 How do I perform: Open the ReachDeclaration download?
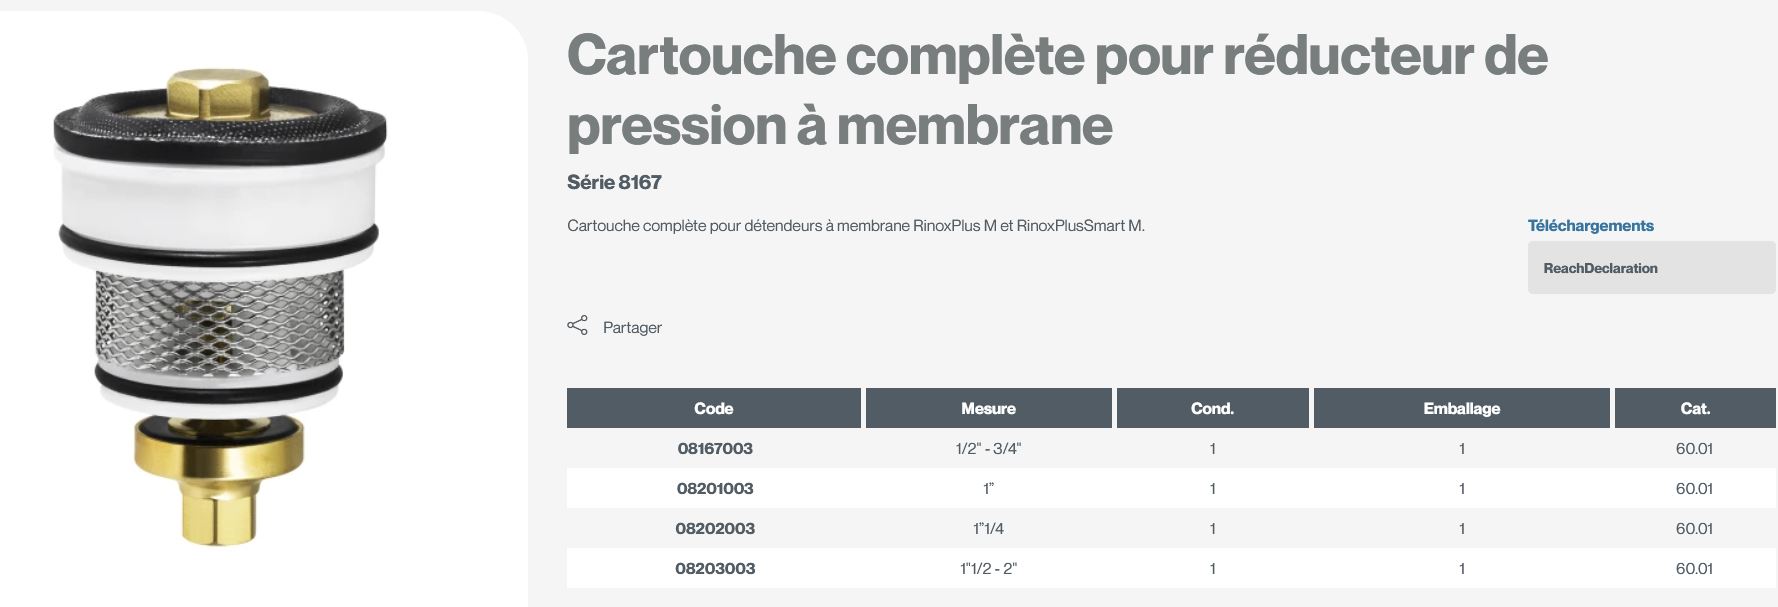tap(1600, 268)
